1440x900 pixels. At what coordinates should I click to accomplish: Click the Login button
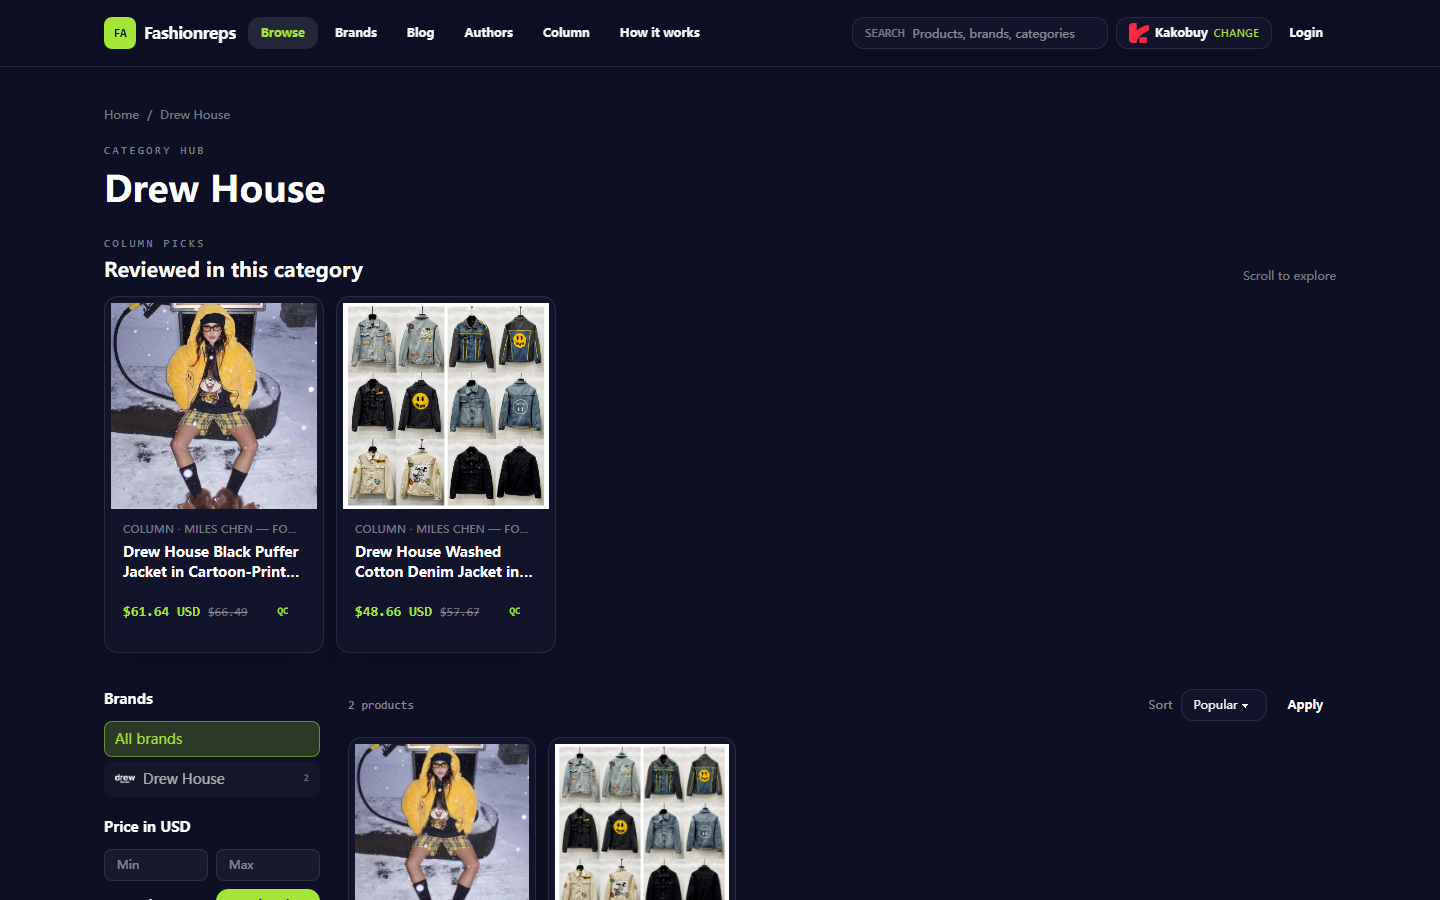1306,33
